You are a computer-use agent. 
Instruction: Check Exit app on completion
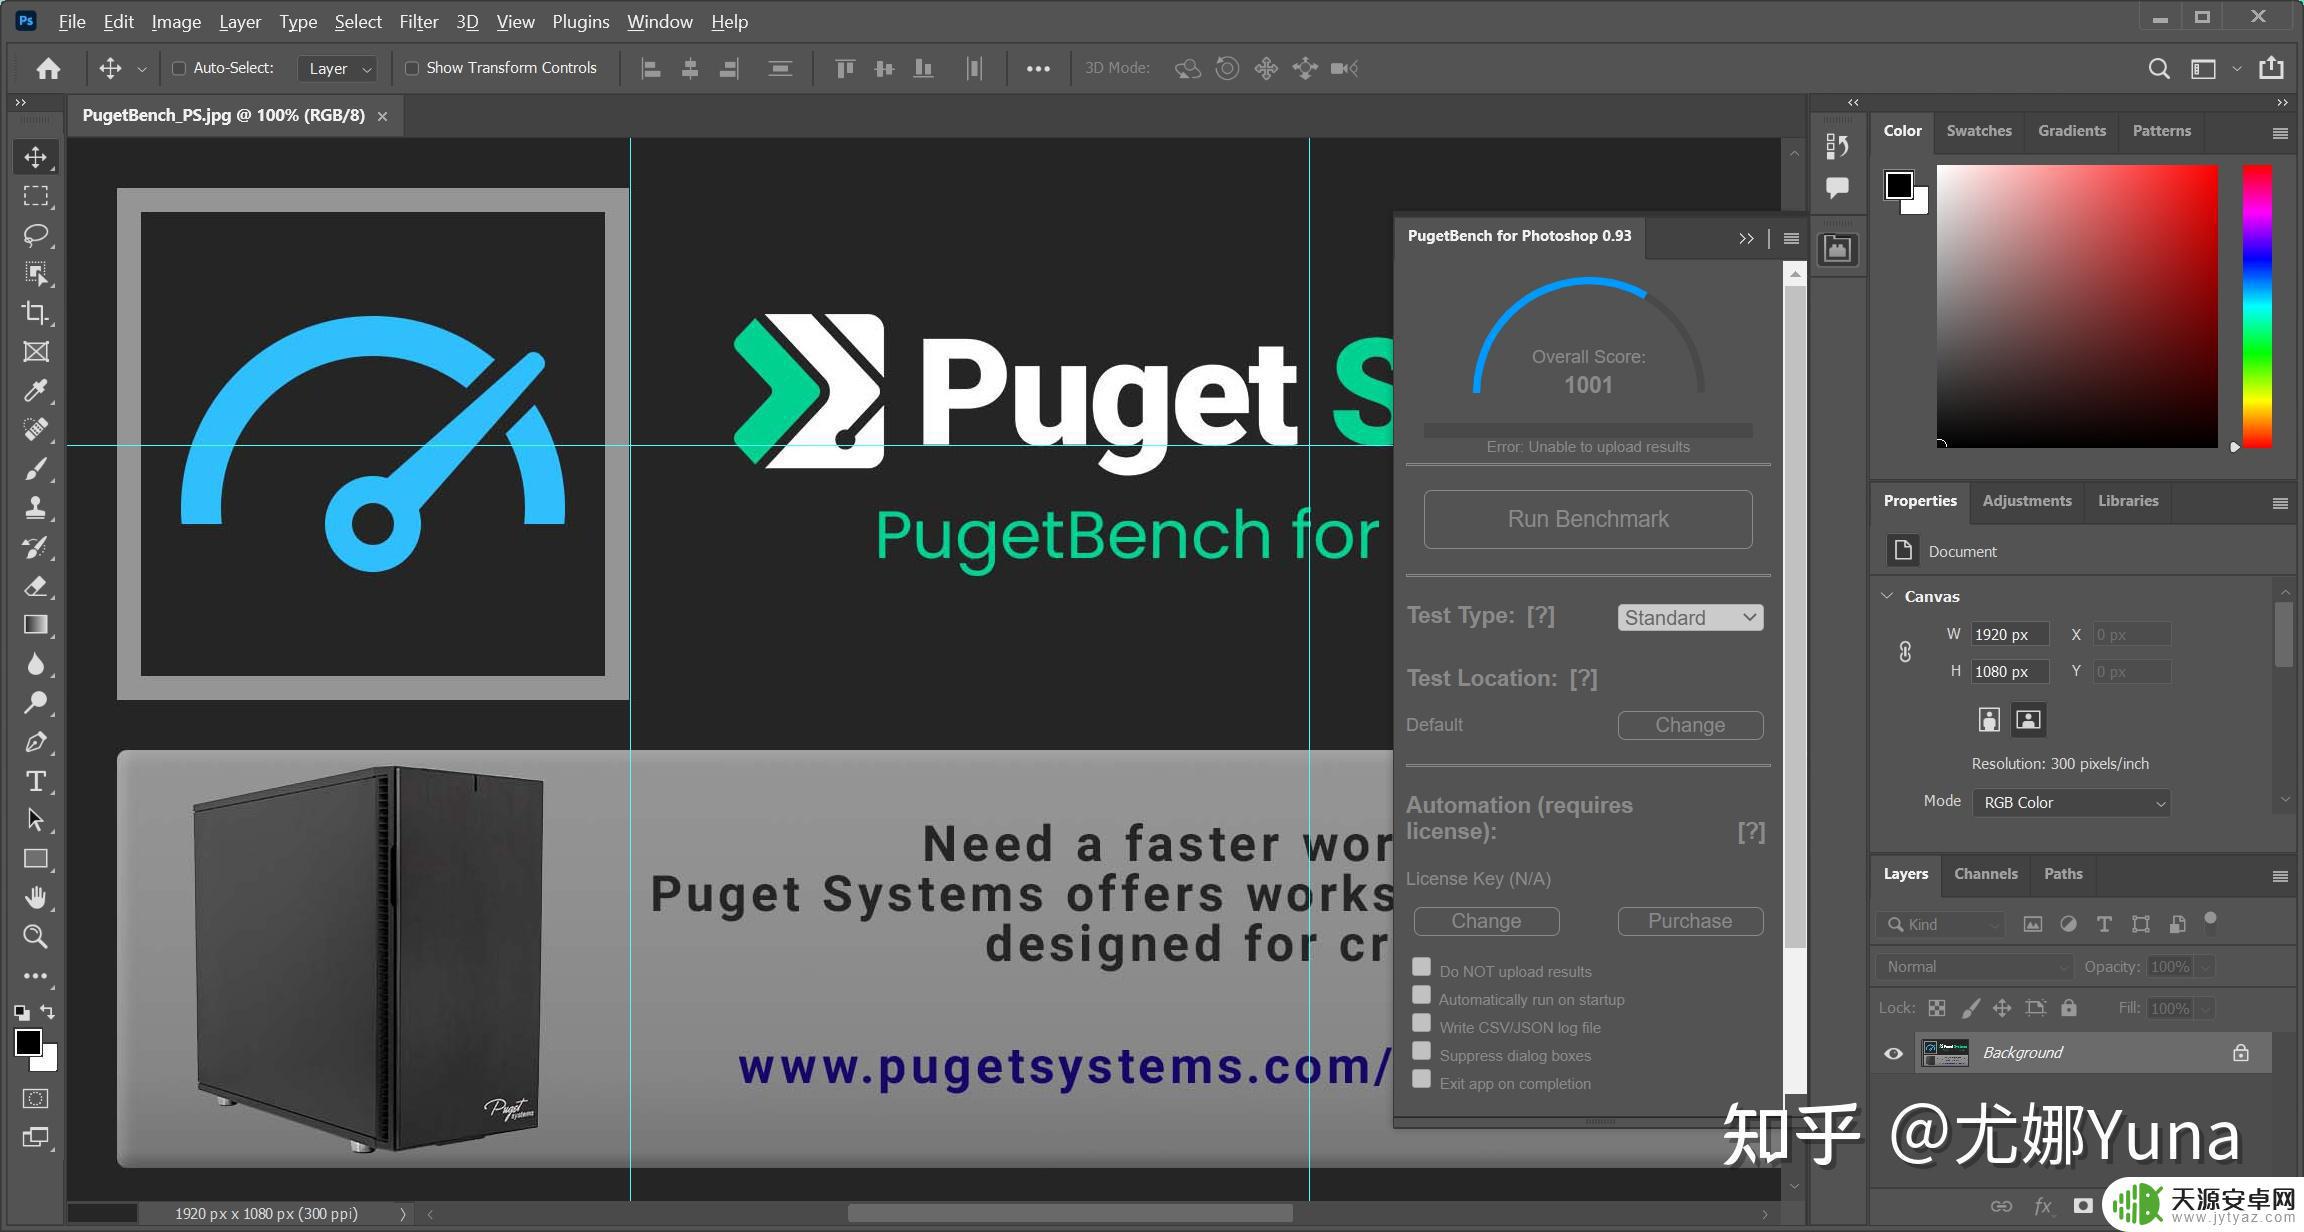click(x=1421, y=1078)
